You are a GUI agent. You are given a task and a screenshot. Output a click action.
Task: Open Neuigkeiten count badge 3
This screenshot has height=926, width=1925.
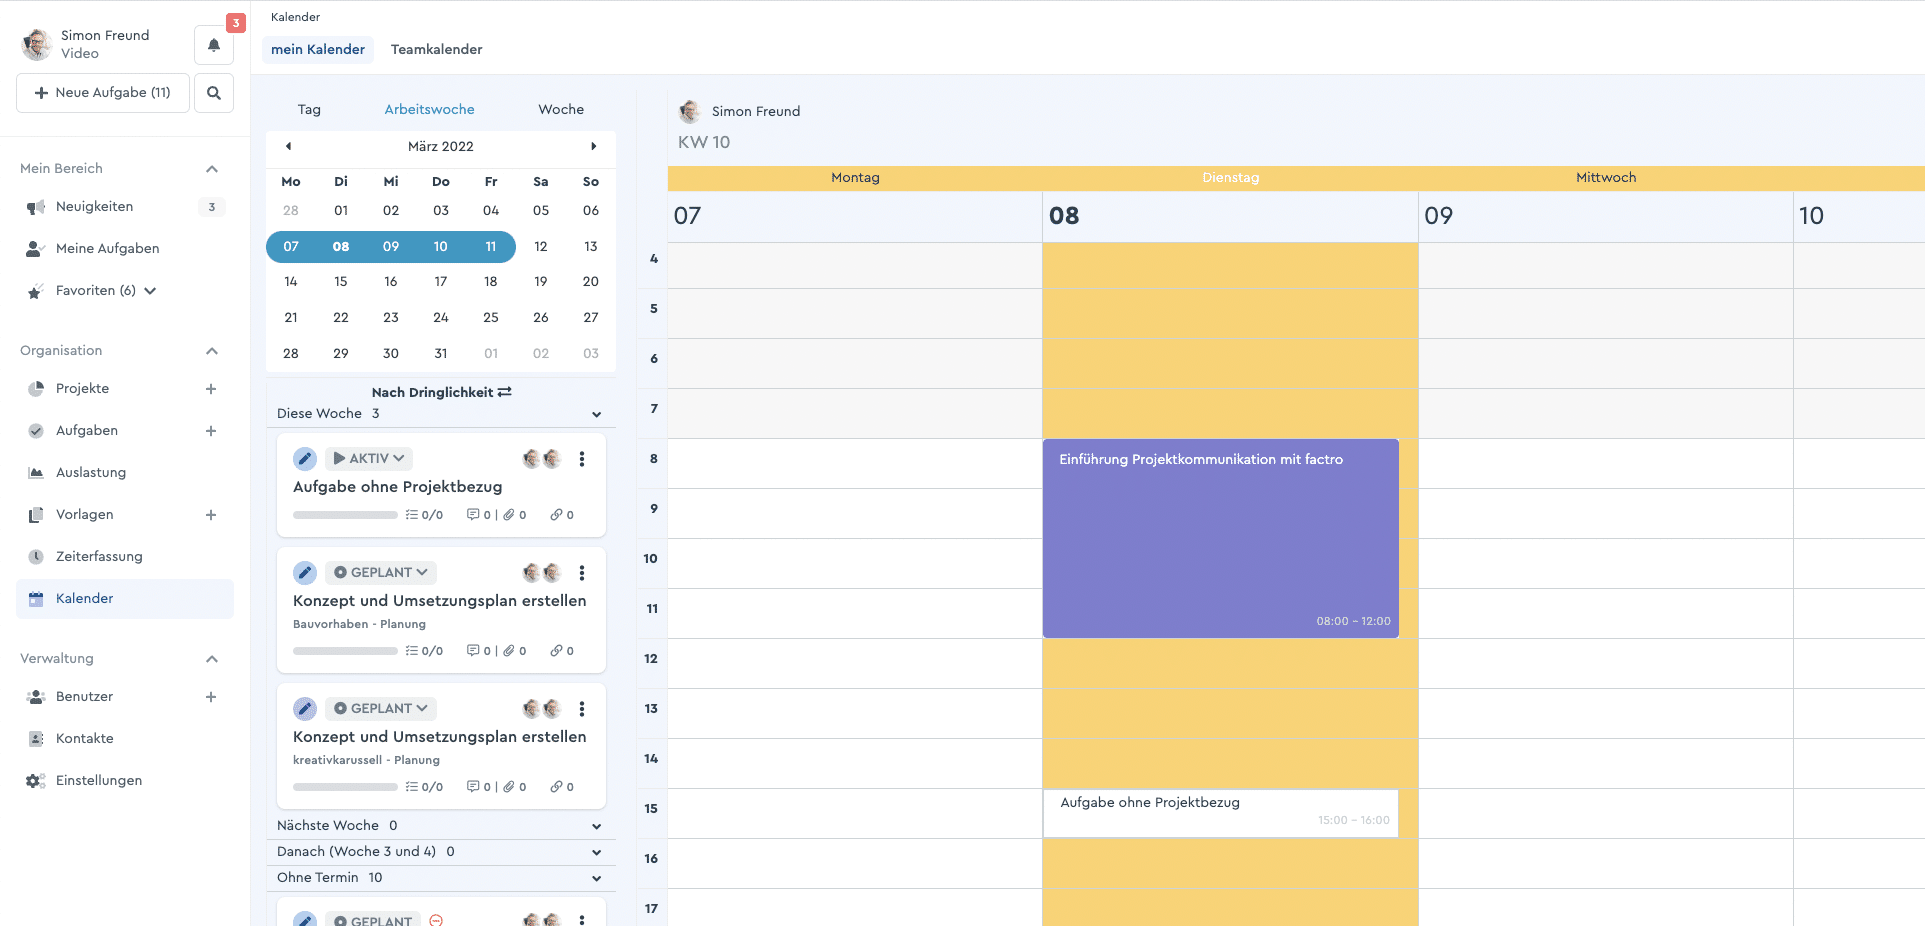click(x=211, y=207)
